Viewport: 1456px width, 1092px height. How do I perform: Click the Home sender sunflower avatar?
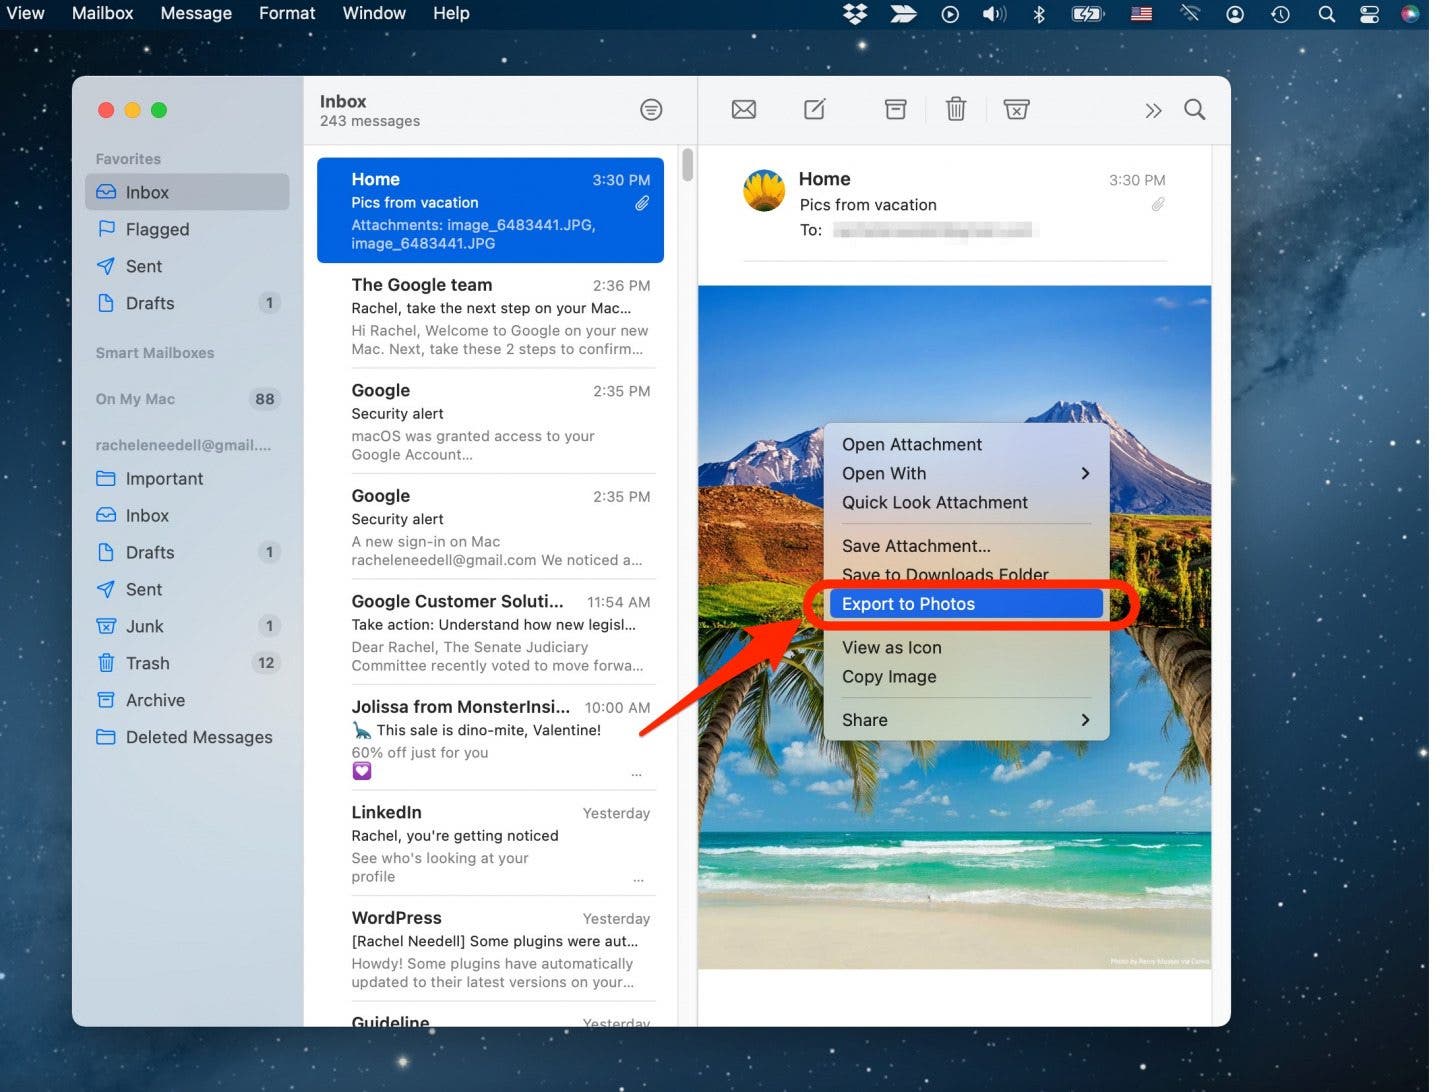(765, 190)
